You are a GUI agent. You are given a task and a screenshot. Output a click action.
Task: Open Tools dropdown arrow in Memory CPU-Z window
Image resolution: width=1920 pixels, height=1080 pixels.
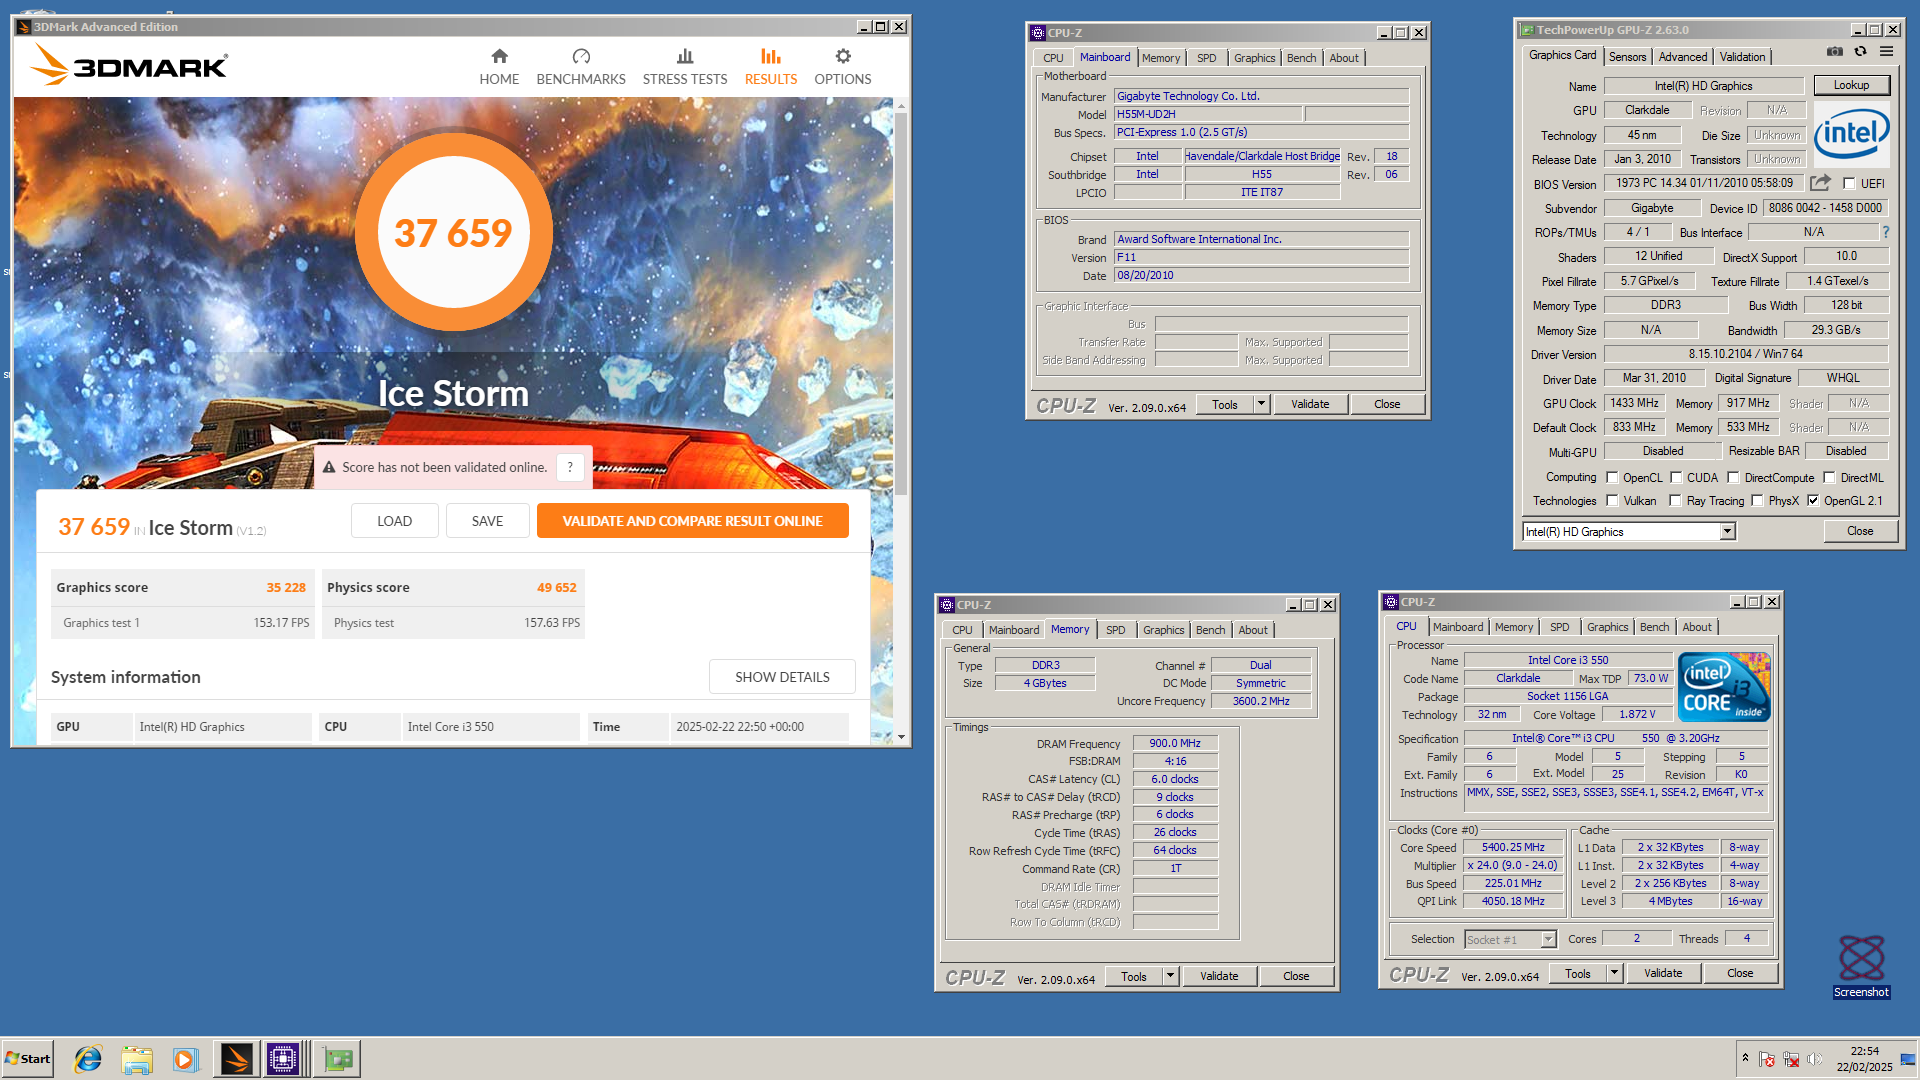click(1171, 976)
